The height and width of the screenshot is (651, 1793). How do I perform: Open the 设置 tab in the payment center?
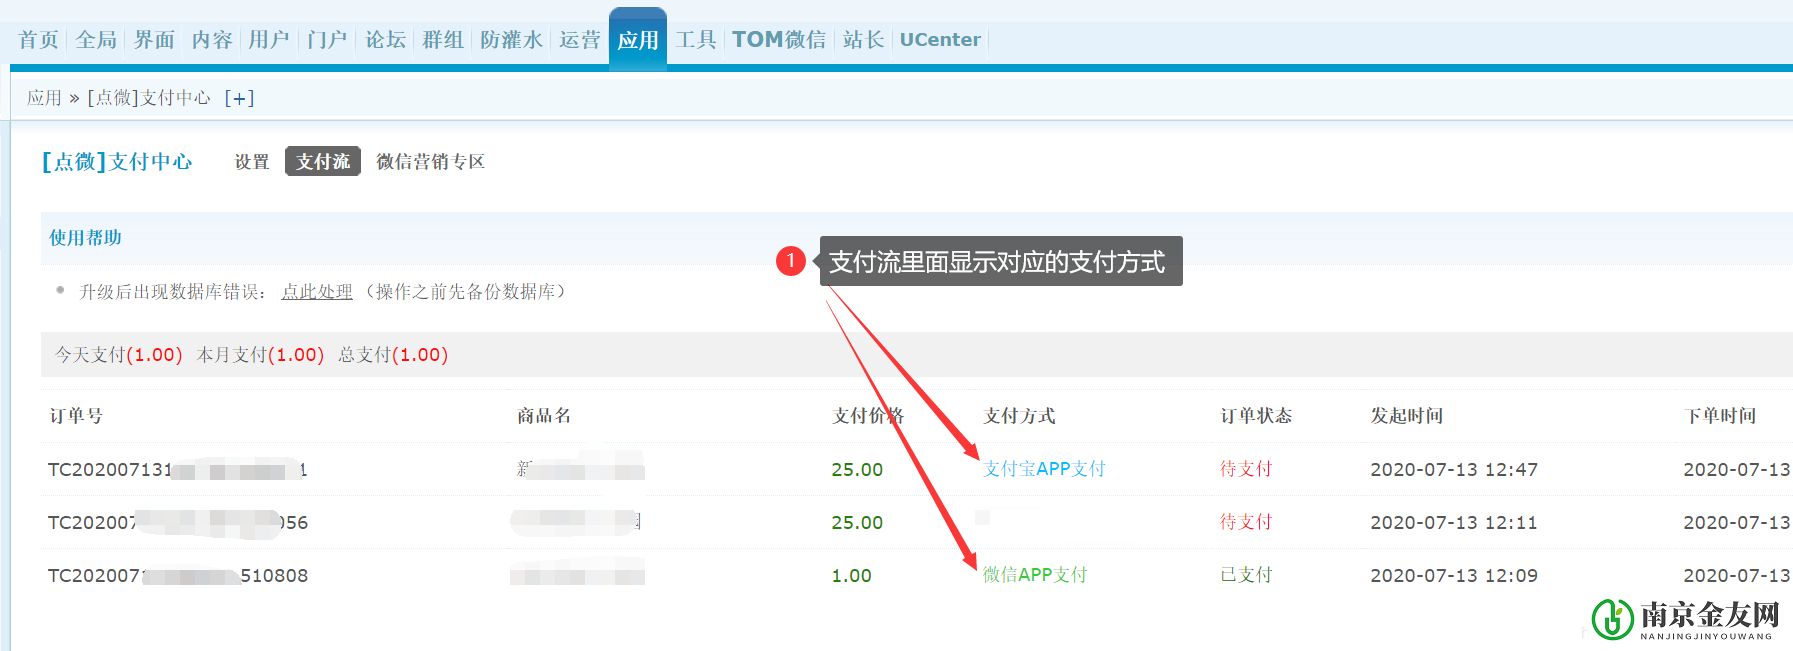click(252, 162)
